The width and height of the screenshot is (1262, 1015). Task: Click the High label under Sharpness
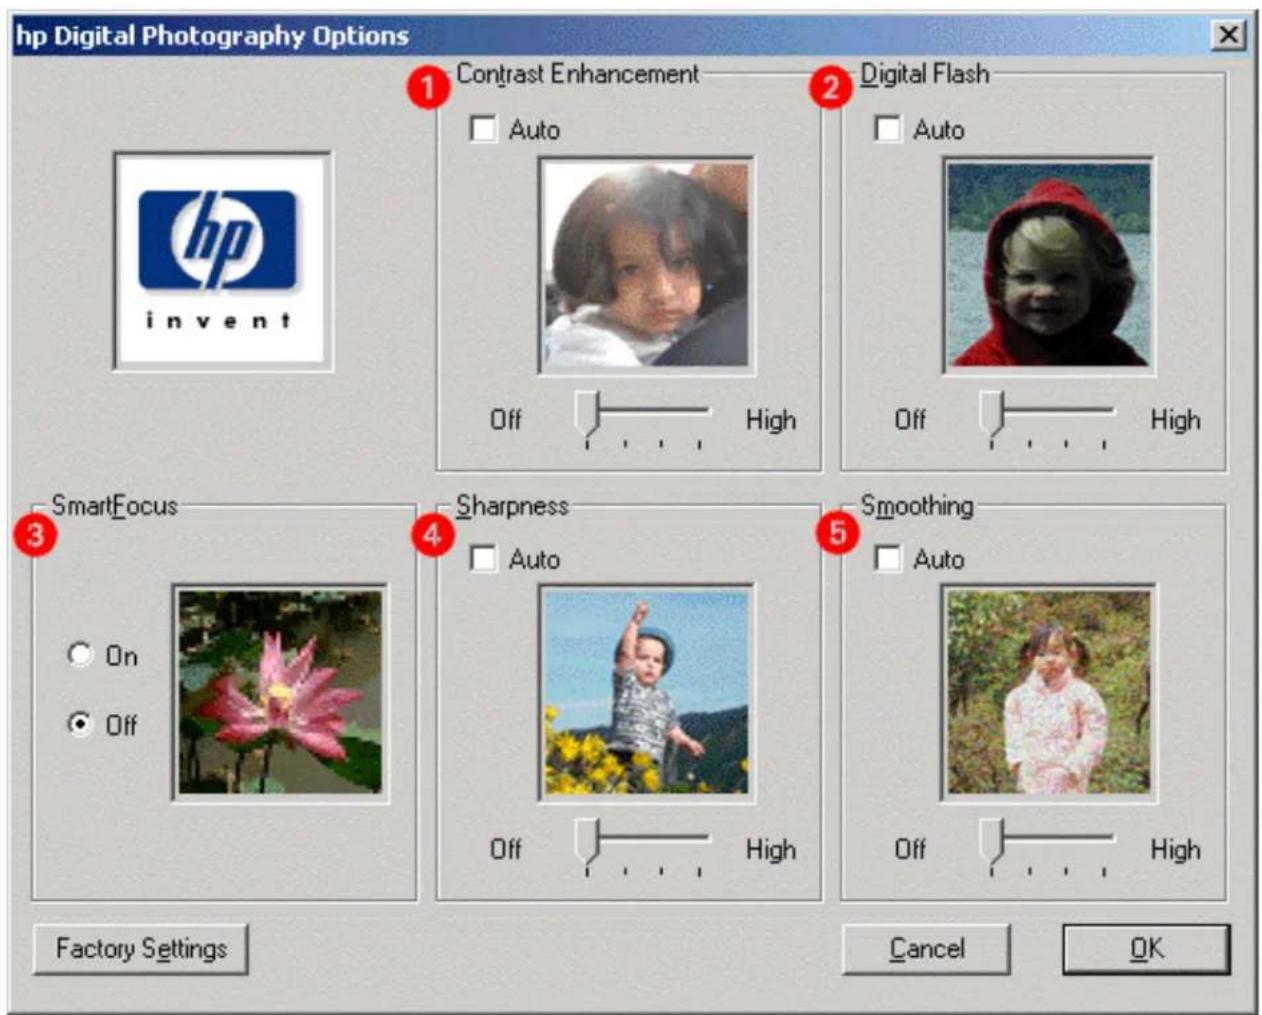pos(771,850)
